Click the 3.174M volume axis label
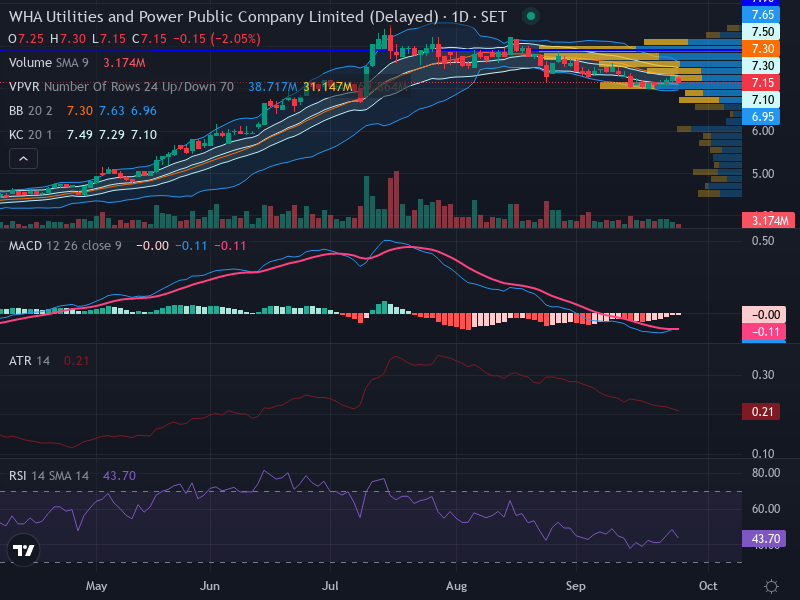800x600 pixels. (x=768, y=220)
